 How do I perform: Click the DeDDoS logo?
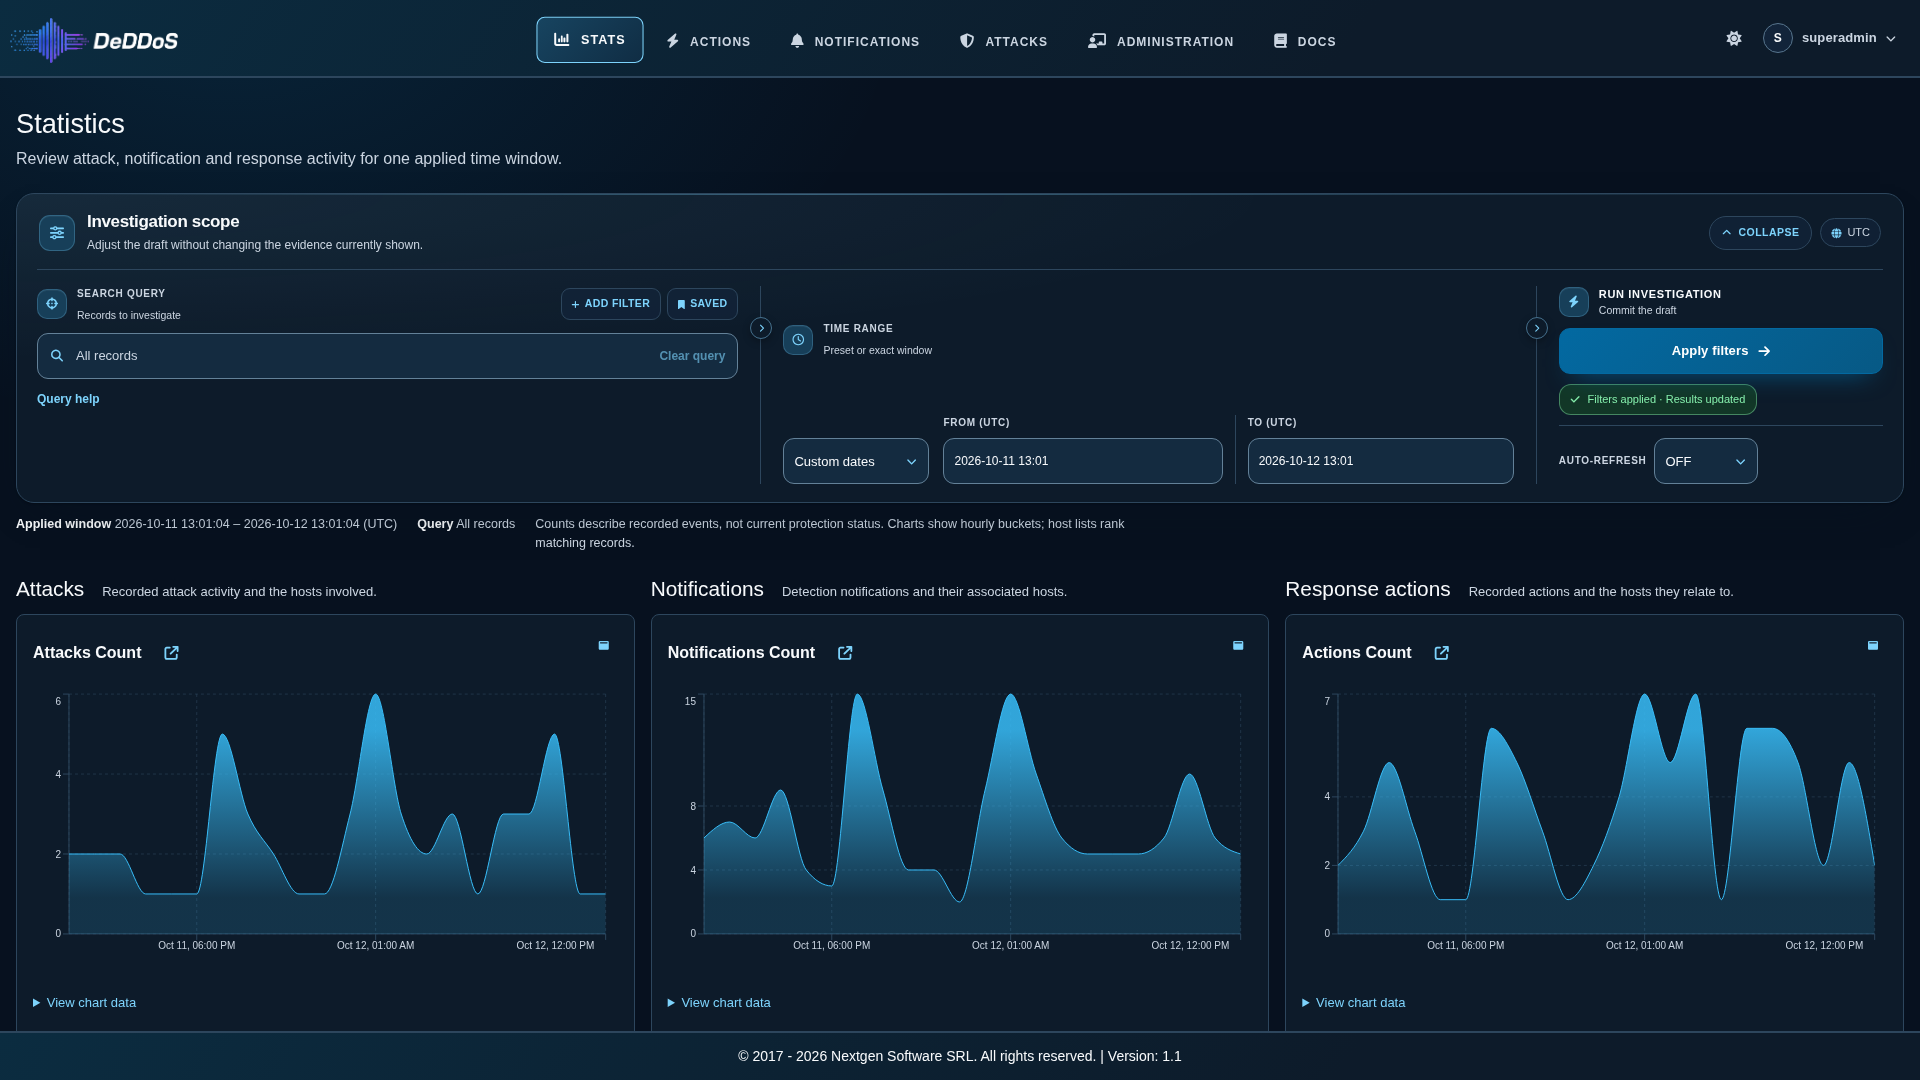94,40
